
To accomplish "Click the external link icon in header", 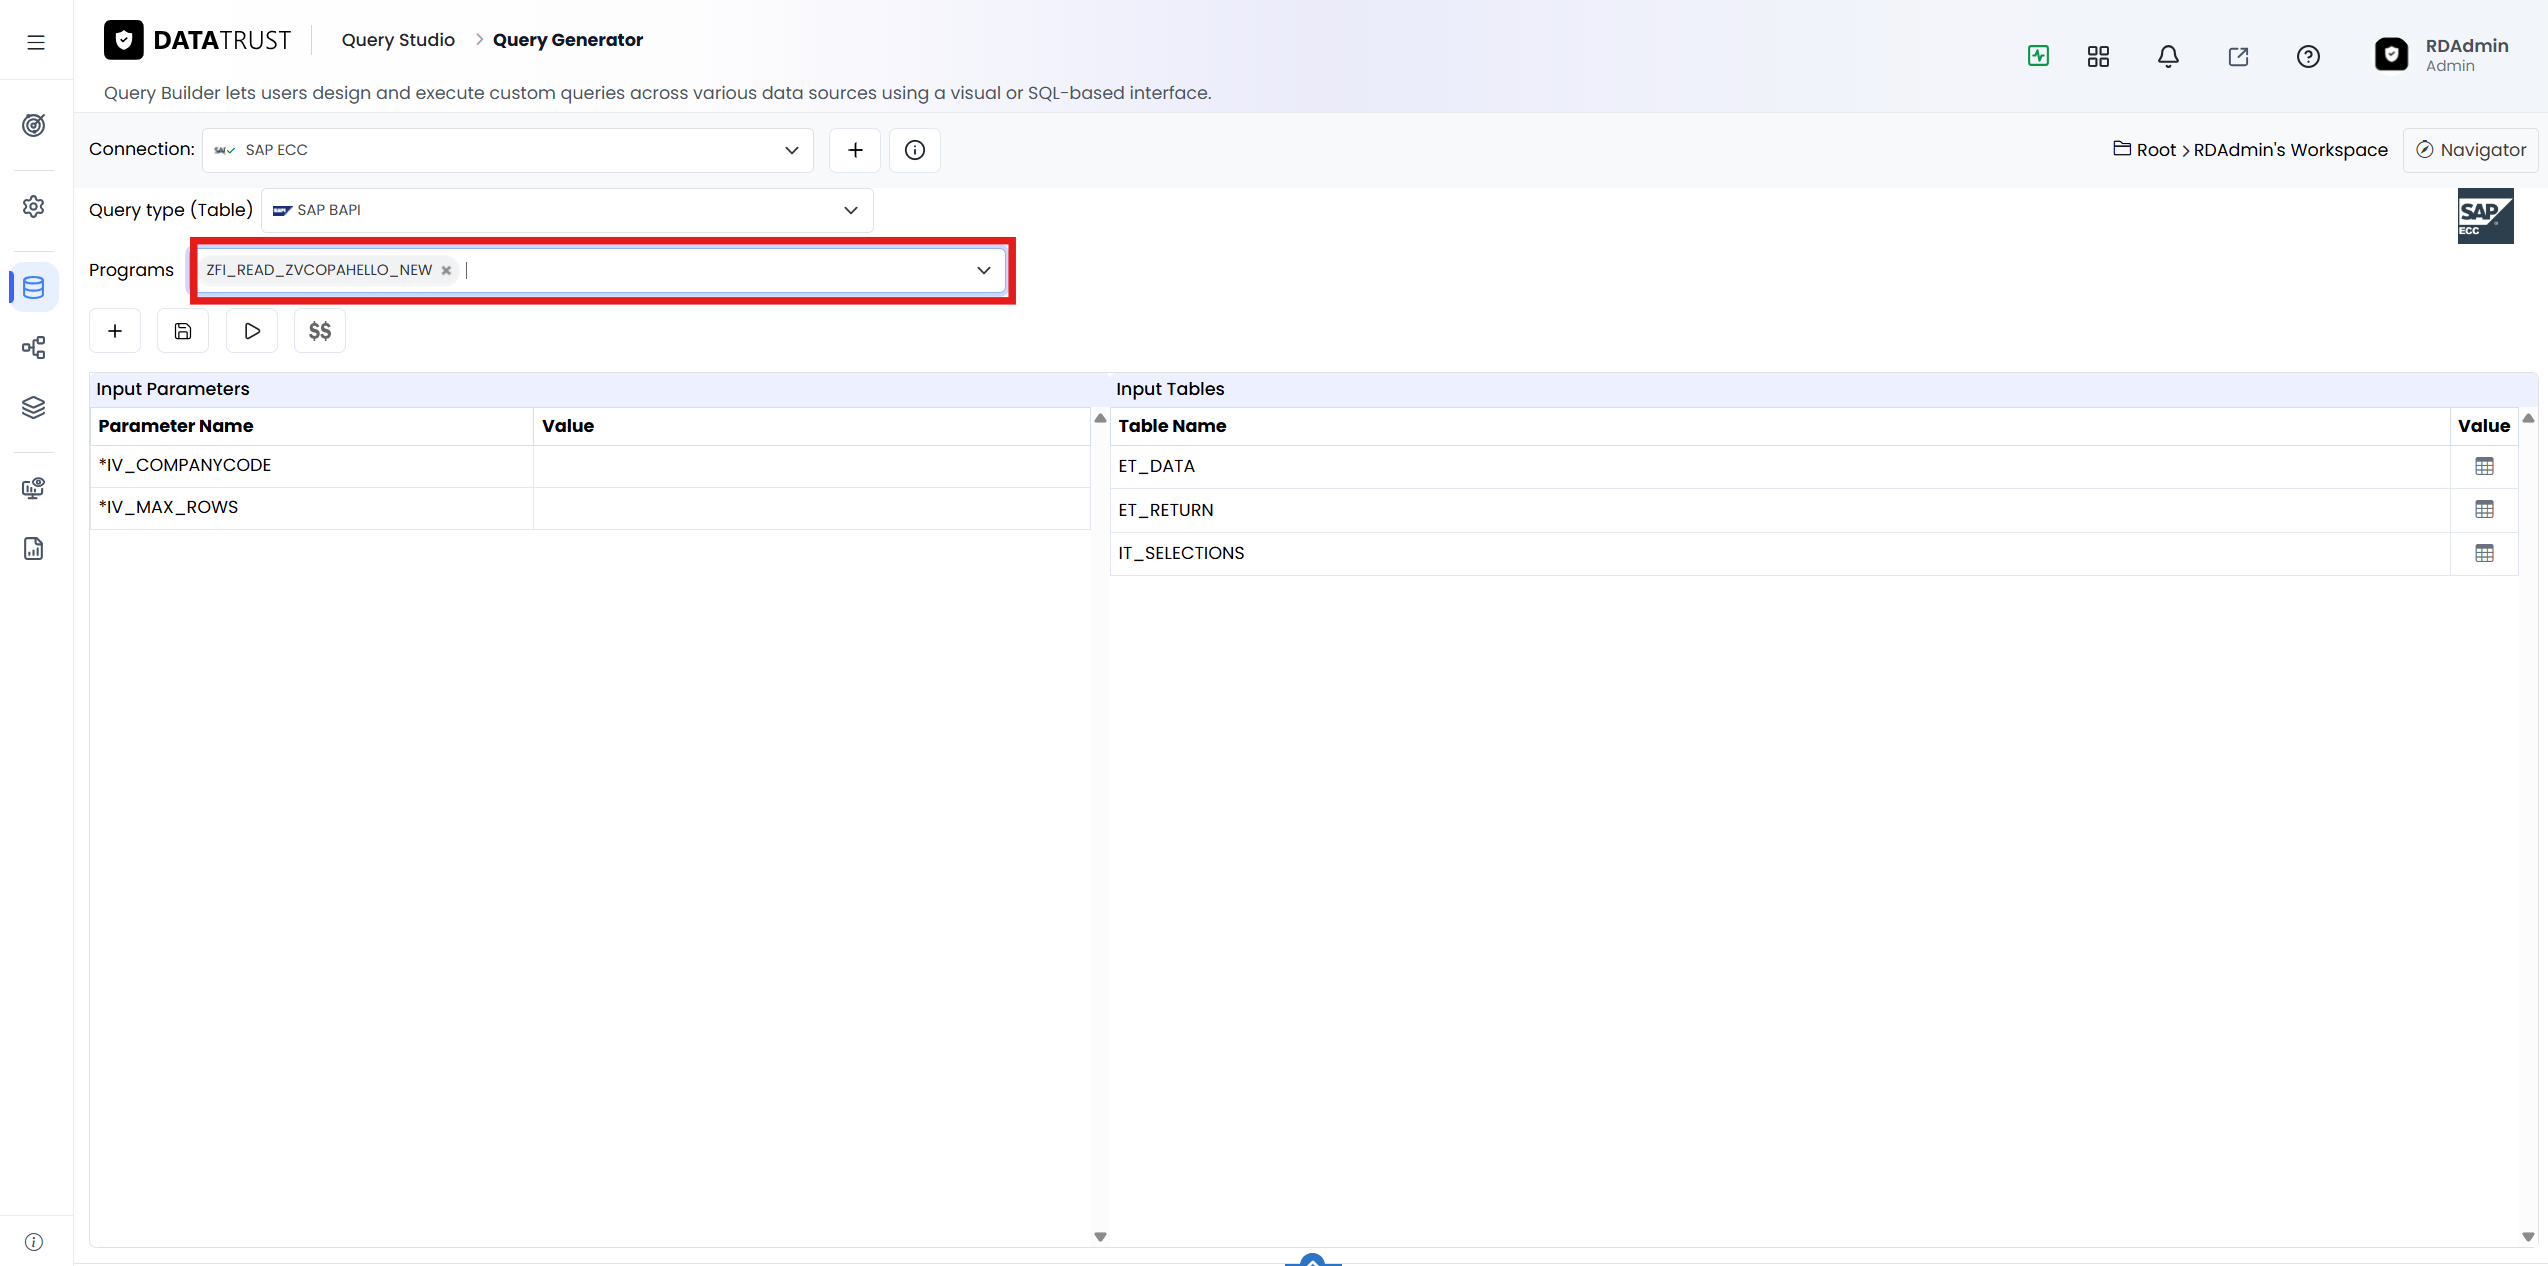I will [x=2238, y=56].
